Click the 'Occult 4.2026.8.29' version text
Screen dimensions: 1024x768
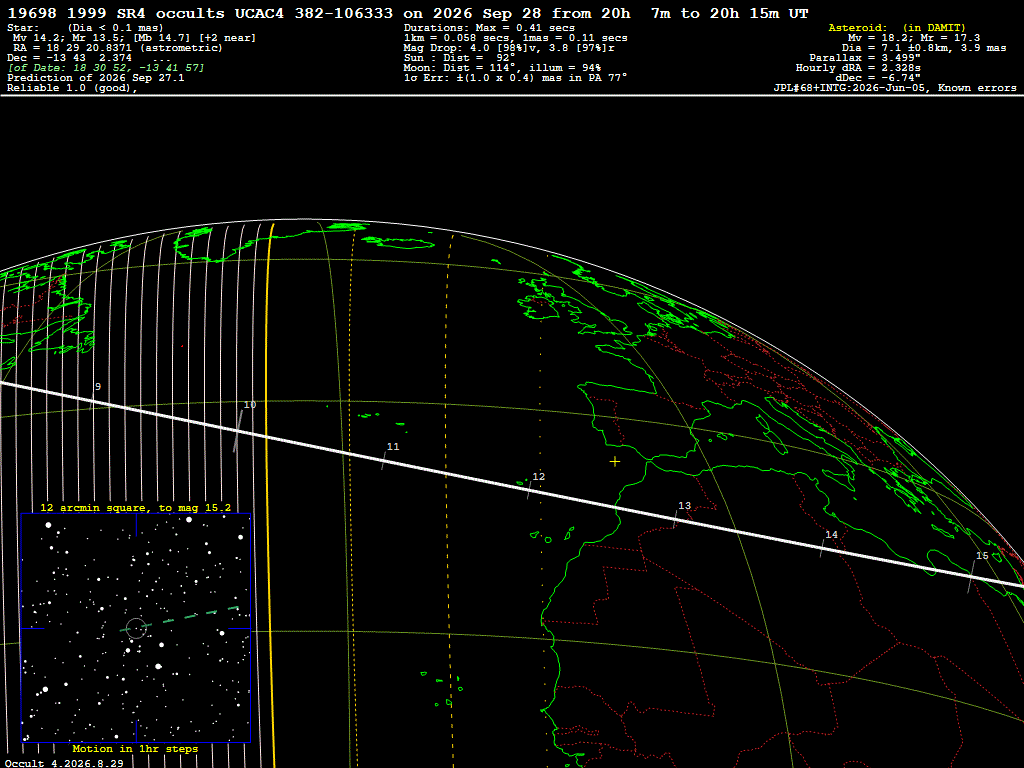(x=64, y=763)
